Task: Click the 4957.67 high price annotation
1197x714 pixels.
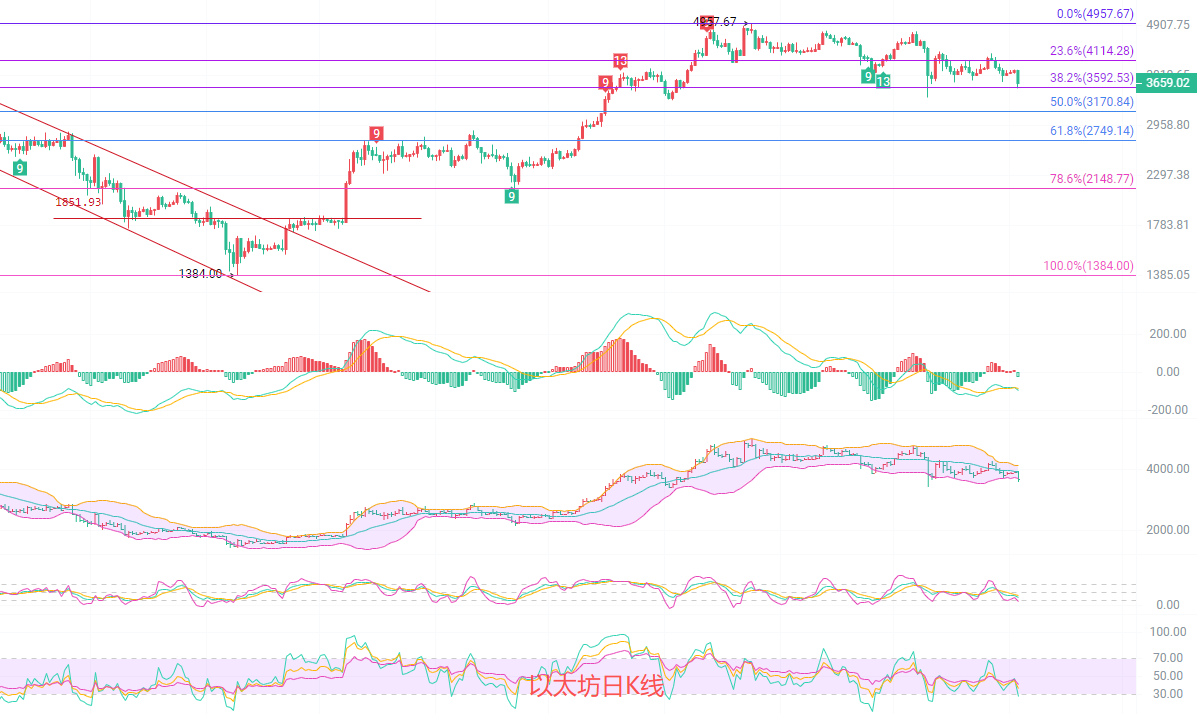Action: pos(715,22)
